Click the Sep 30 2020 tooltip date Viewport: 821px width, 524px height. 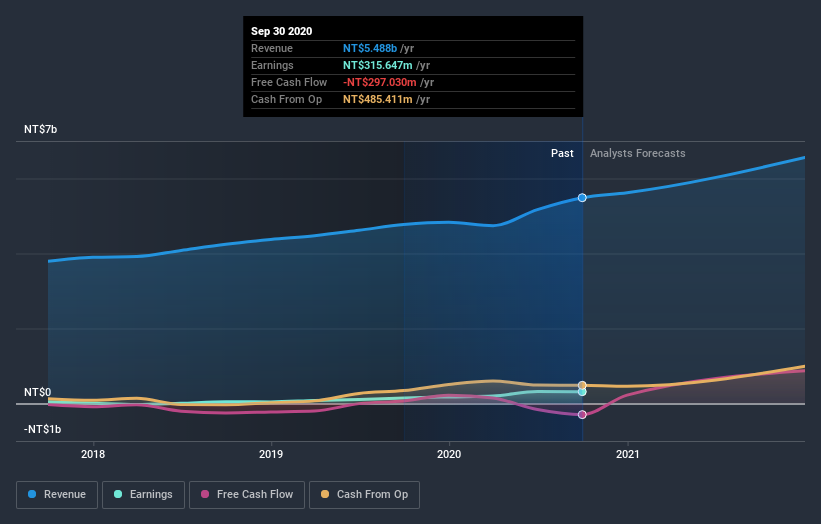click(282, 31)
